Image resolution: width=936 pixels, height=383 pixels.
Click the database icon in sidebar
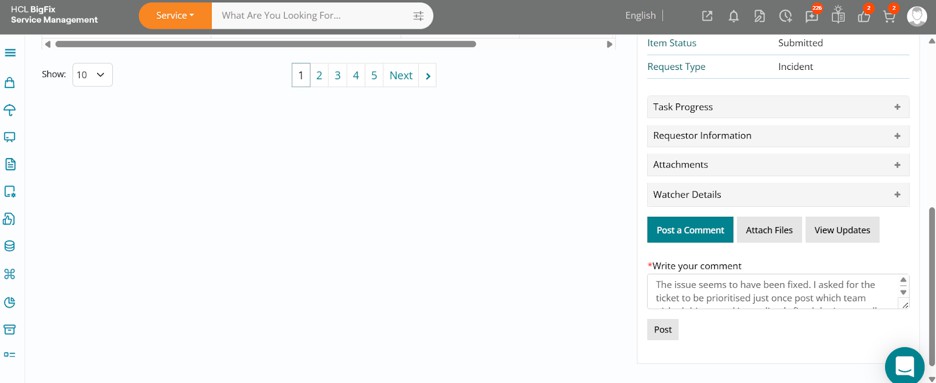pyautogui.click(x=10, y=246)
